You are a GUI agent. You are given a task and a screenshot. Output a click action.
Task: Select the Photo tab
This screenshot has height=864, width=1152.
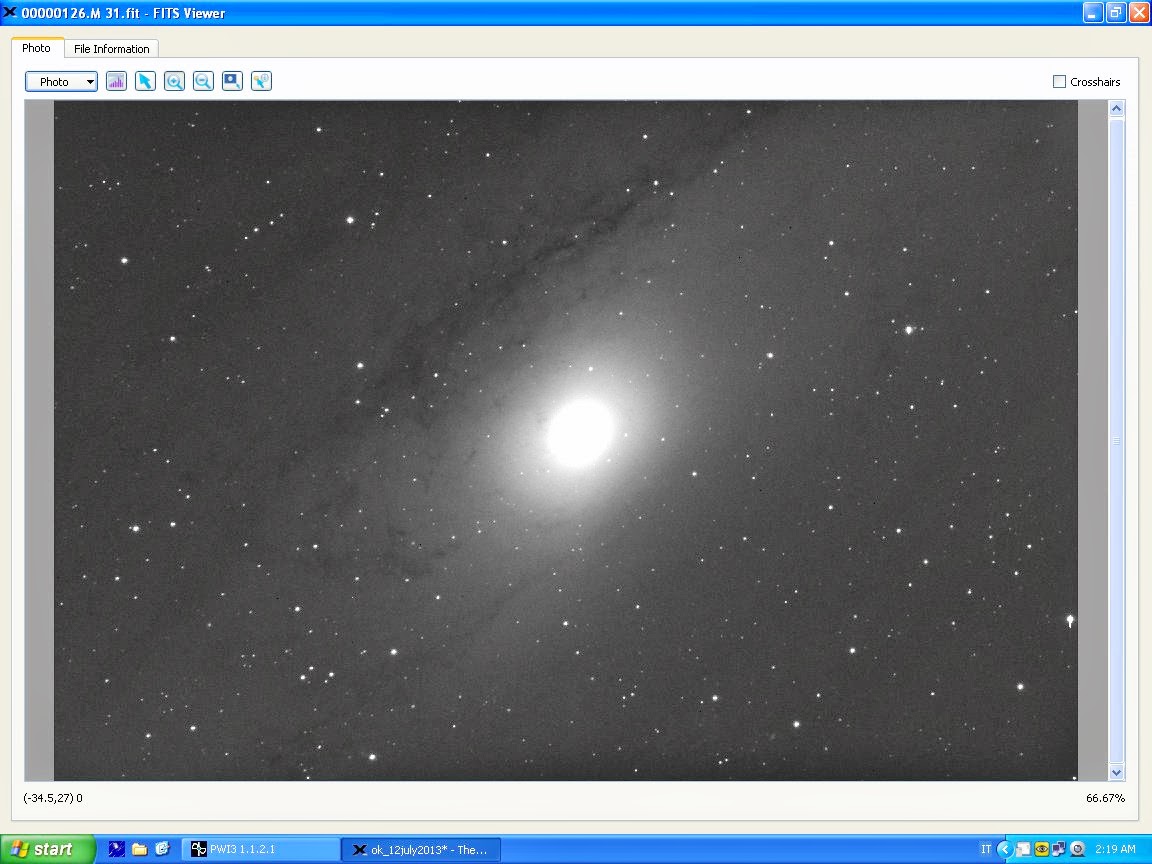[37, 48]
